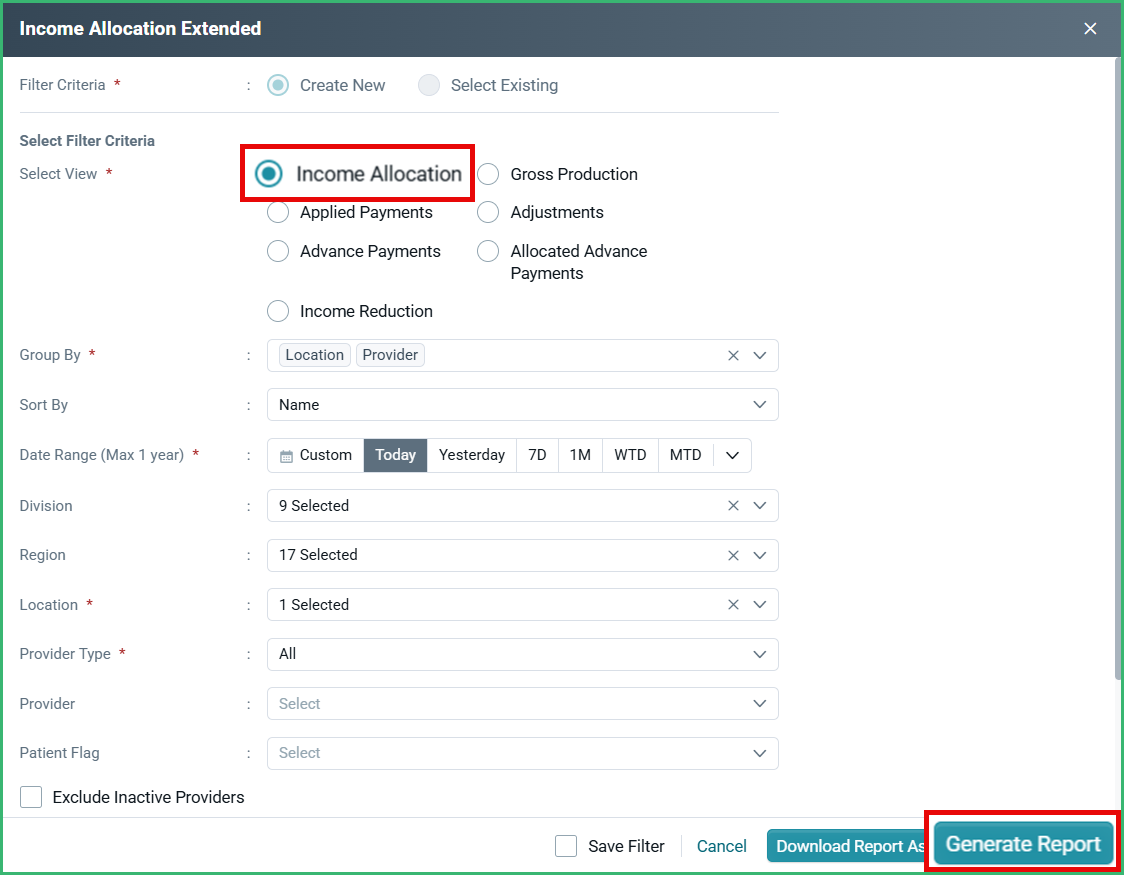Close the Income Allocation Extended dialog
Image resolution: width=1124 pixels, height=875 pixels.
[1090, 29]
